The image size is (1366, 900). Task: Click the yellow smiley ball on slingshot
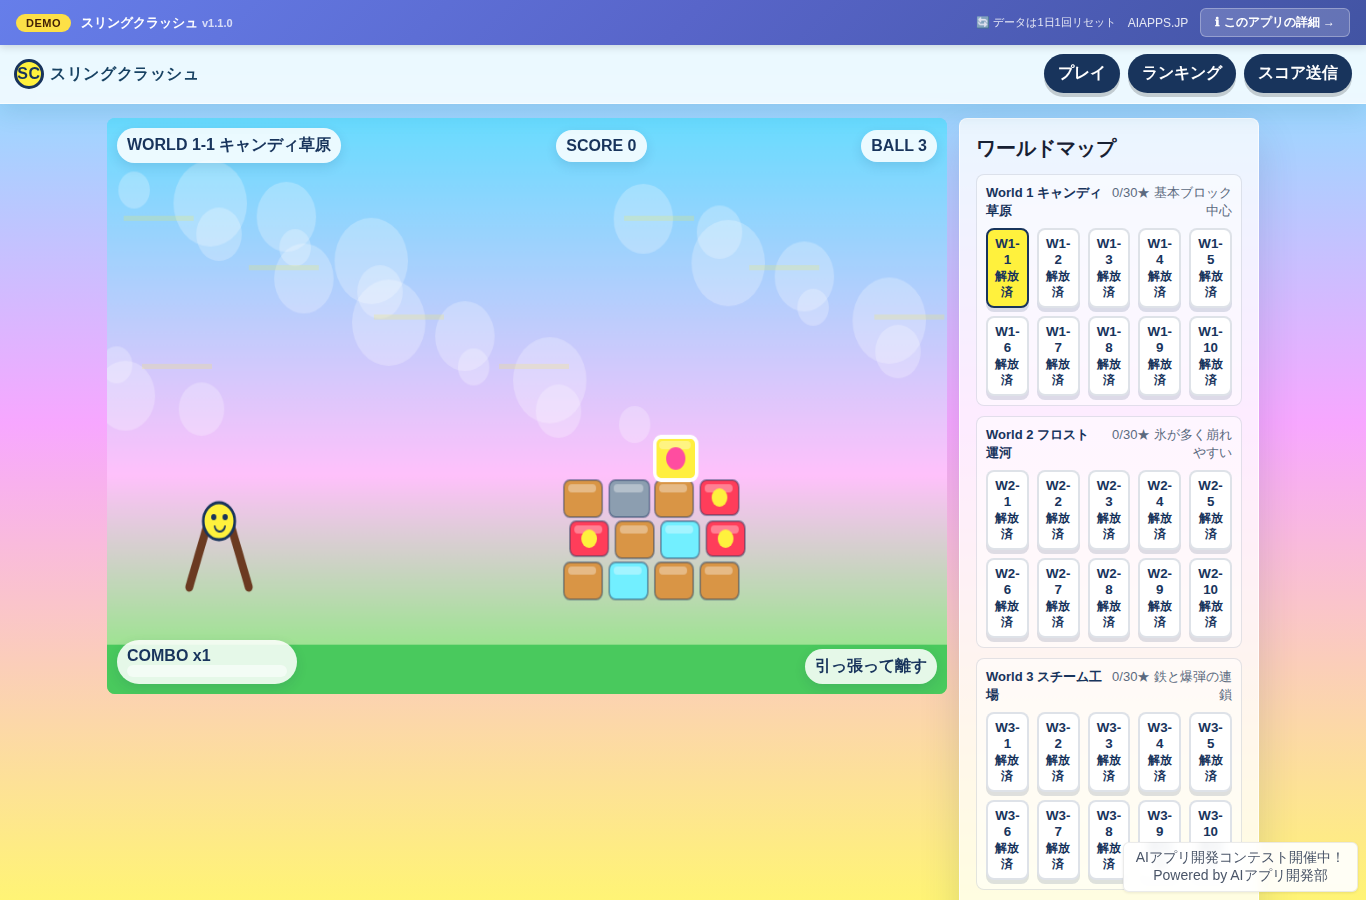(219, 521)
